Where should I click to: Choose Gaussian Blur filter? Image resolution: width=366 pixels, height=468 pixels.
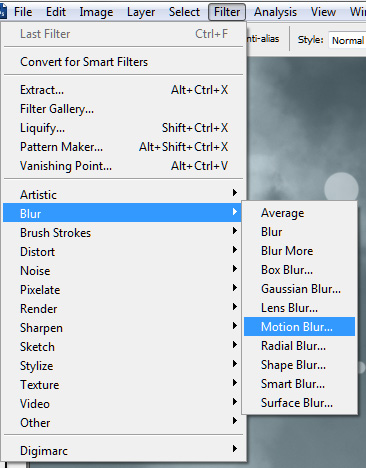(299, 289)
